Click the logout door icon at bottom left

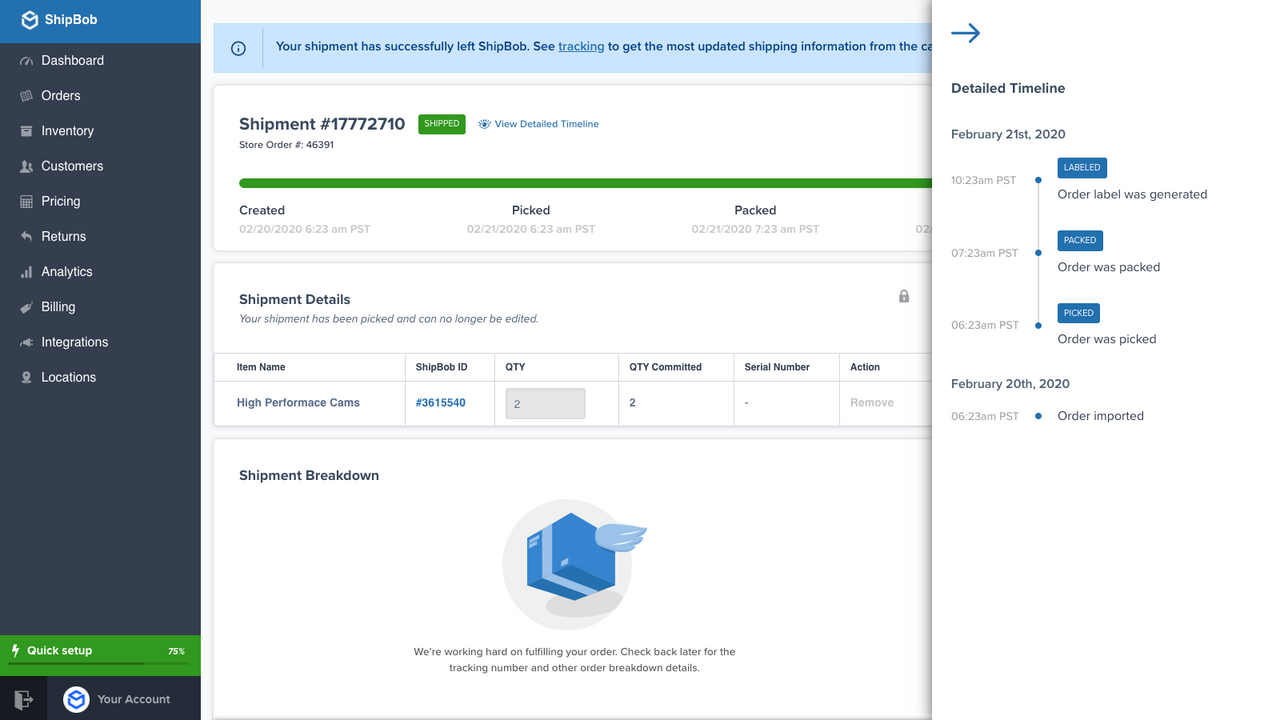[23, 699]
